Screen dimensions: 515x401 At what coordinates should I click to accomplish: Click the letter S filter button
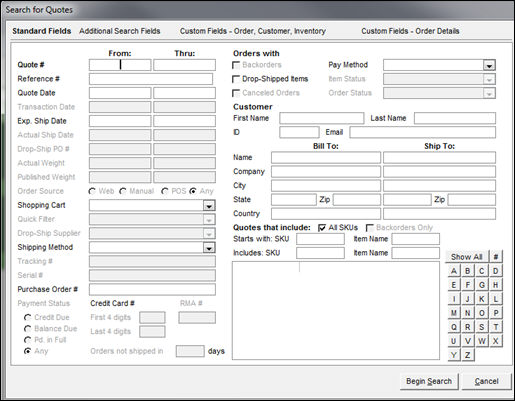click(482, 327)
